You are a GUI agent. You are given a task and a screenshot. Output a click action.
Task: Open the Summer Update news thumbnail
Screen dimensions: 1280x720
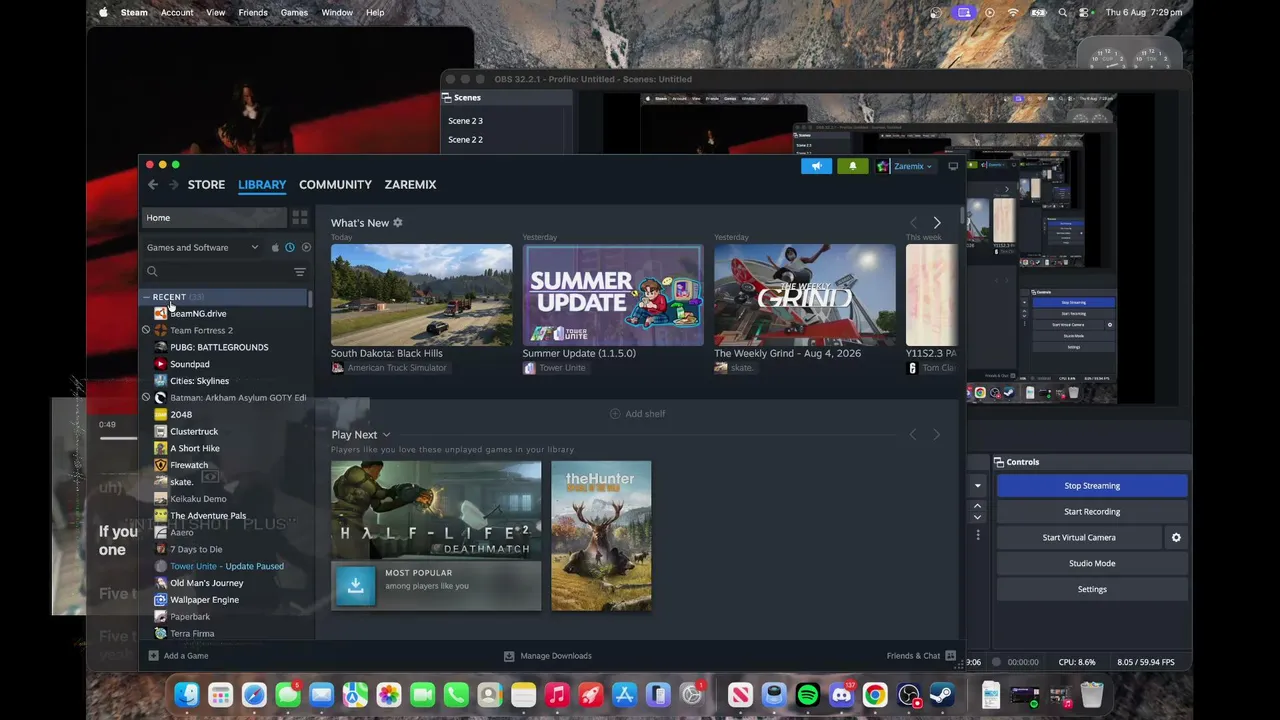613,295
